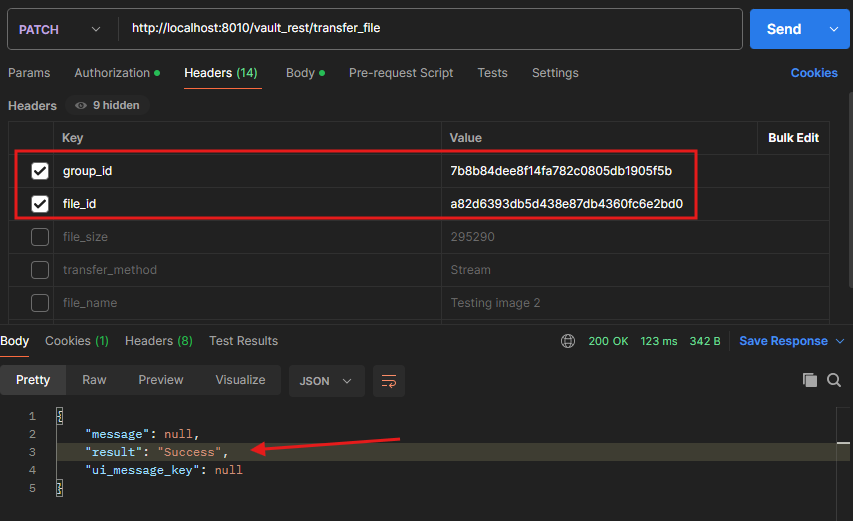Image resolution: width=853 pixels, height=521 pixels.
Task: Copy the response body with the copy icon
Action: pos(809,380)
